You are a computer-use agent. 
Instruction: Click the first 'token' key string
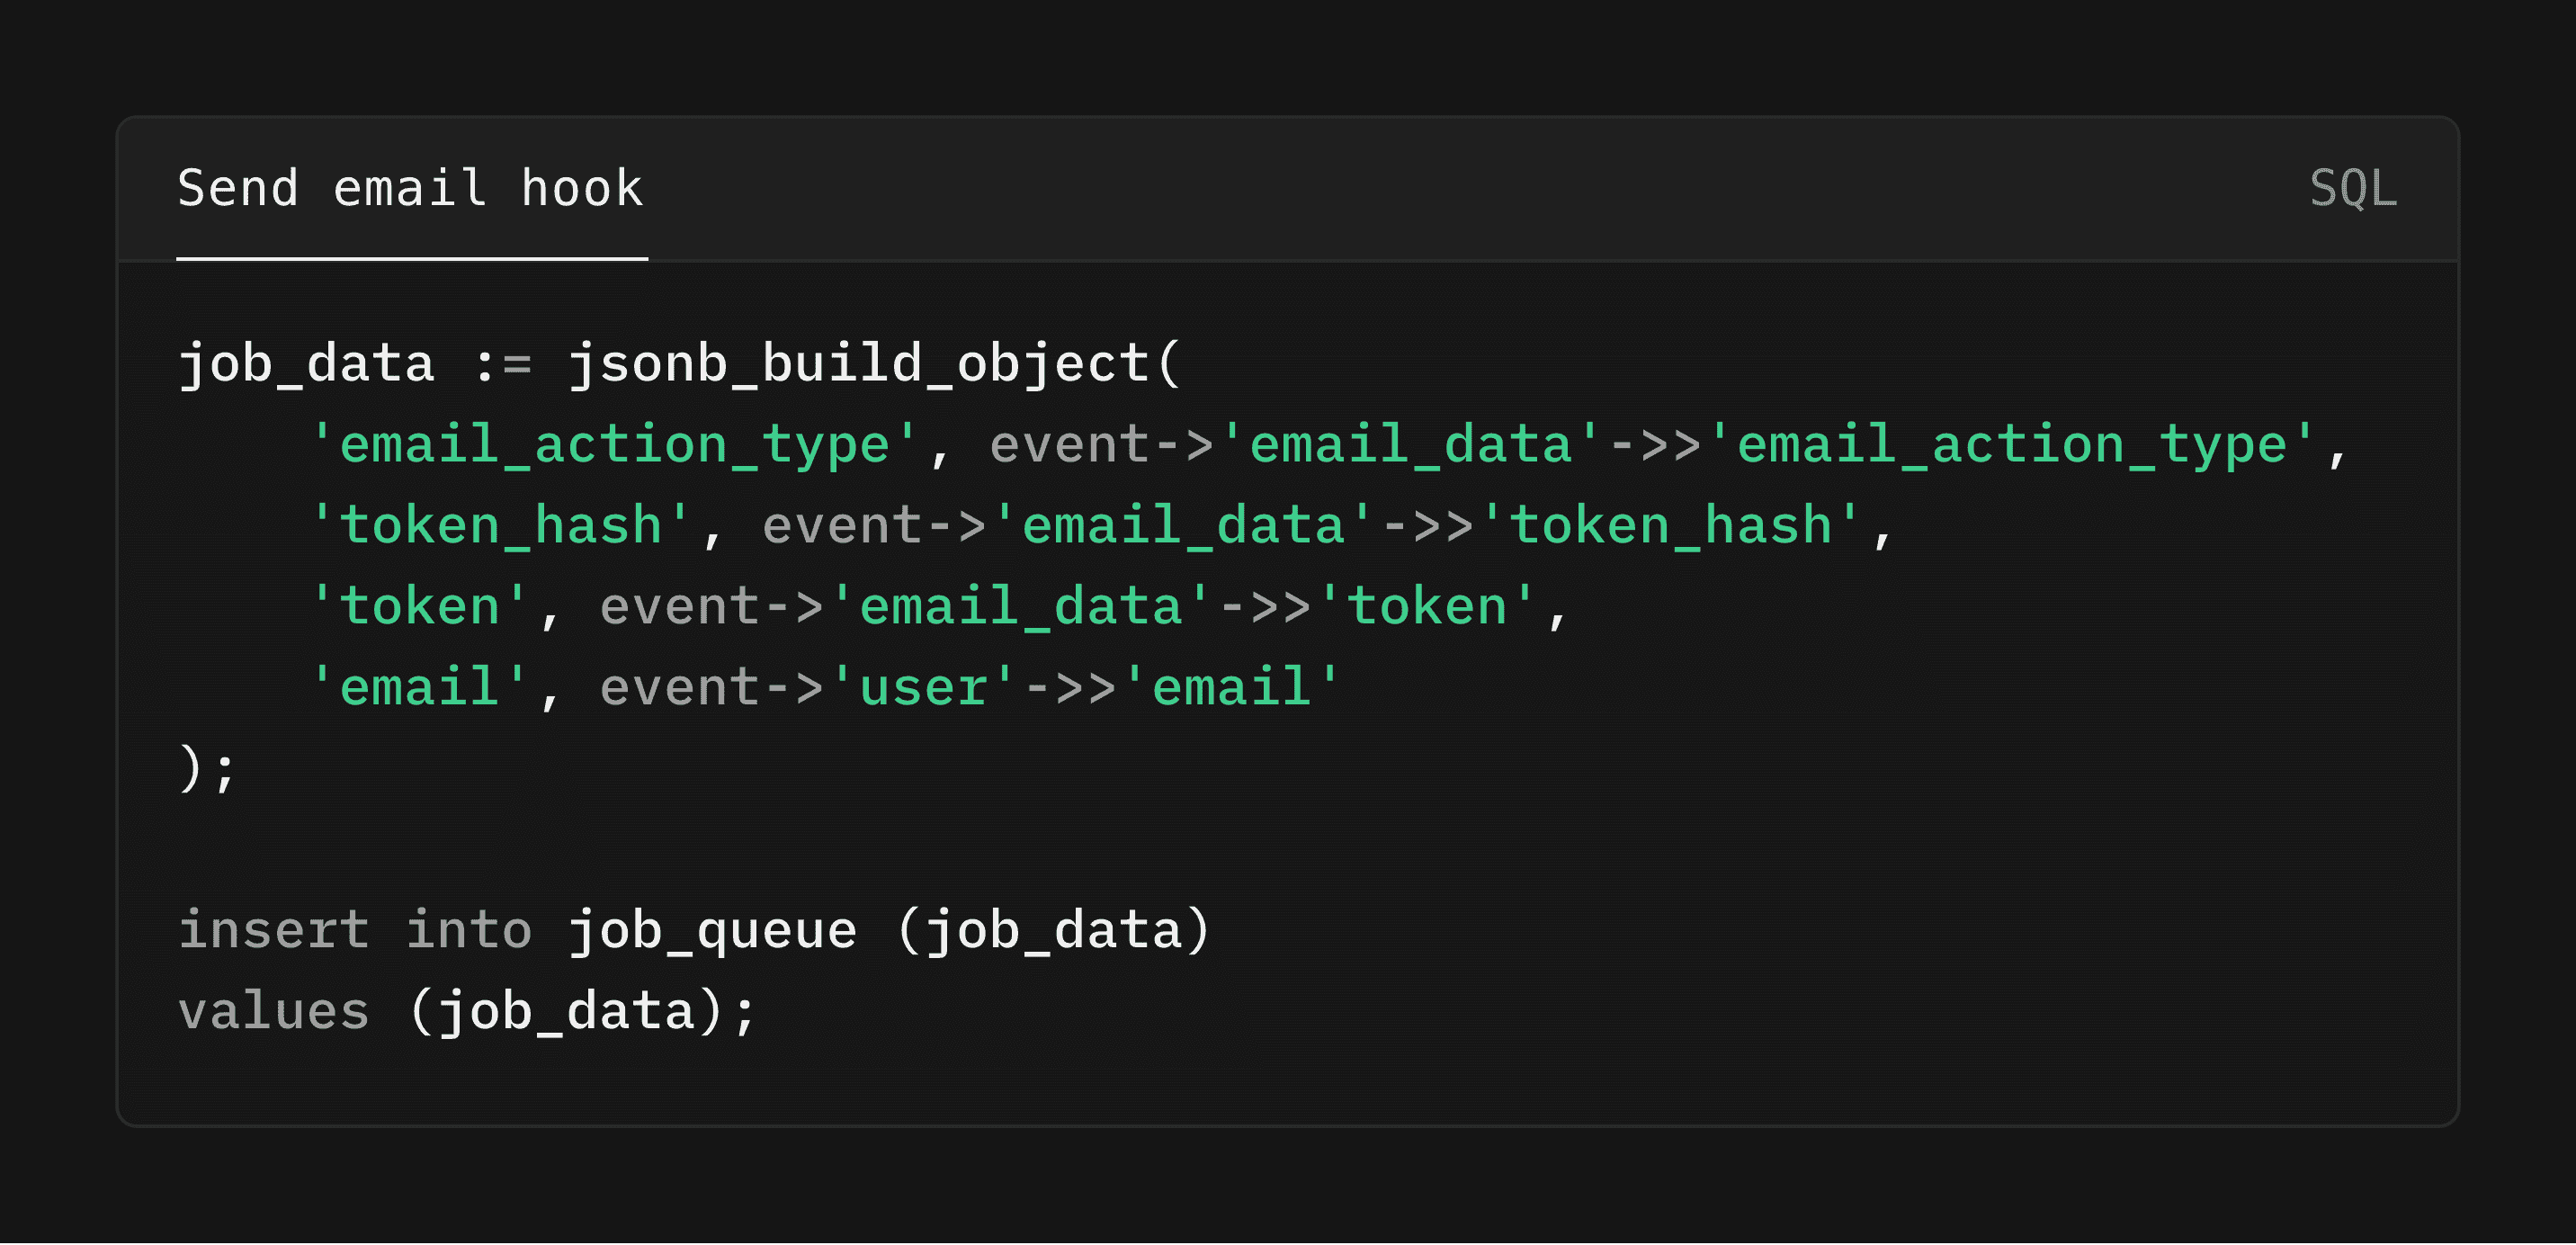pyautogui.click(x=420, y=606)
